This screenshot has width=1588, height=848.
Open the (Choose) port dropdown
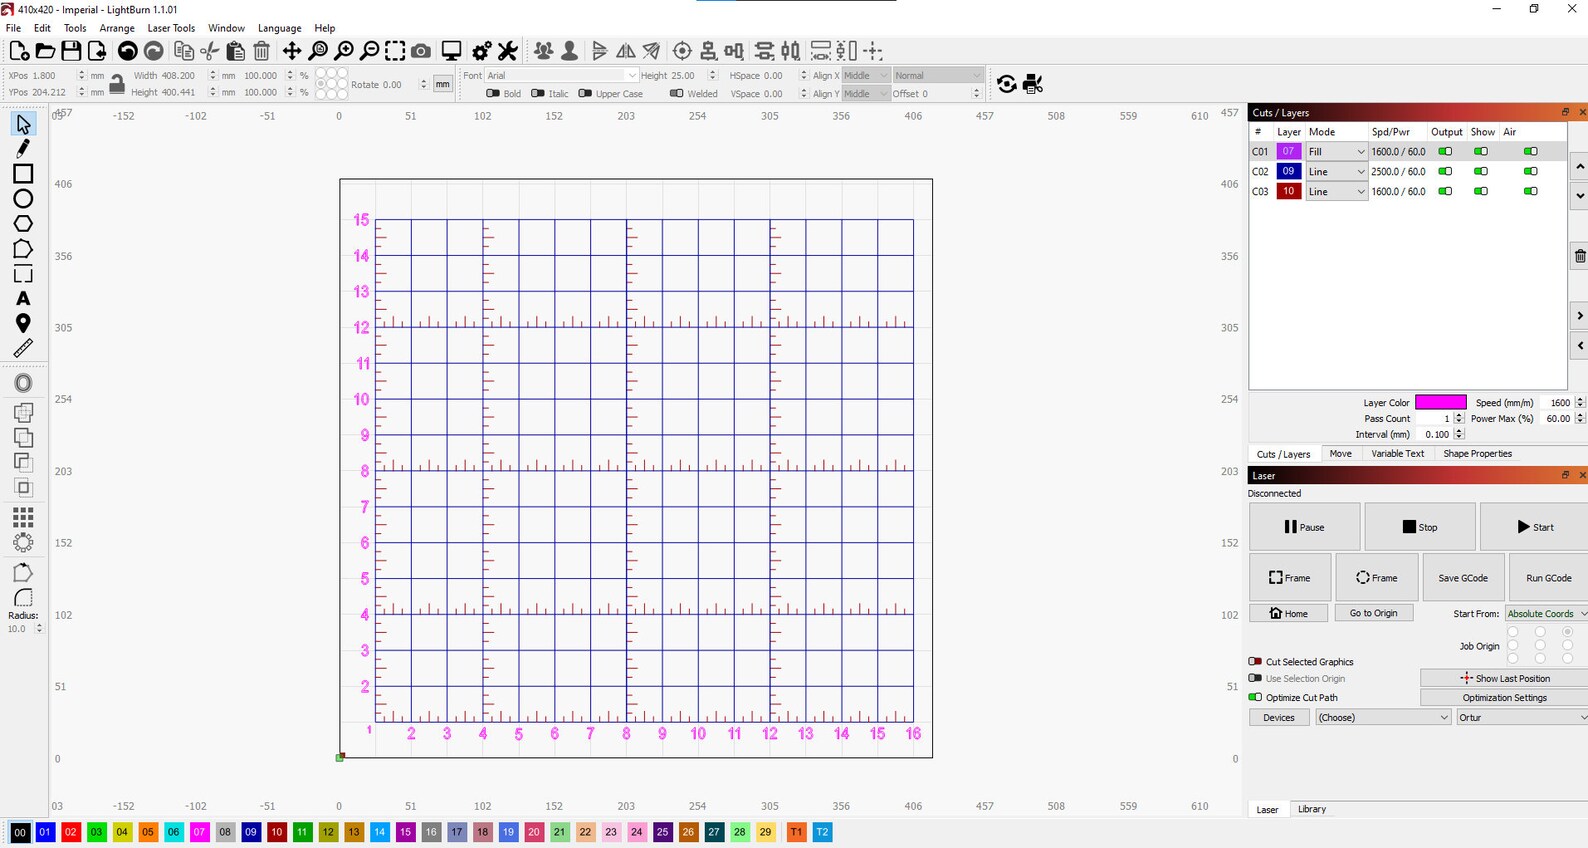(1383, 718)
